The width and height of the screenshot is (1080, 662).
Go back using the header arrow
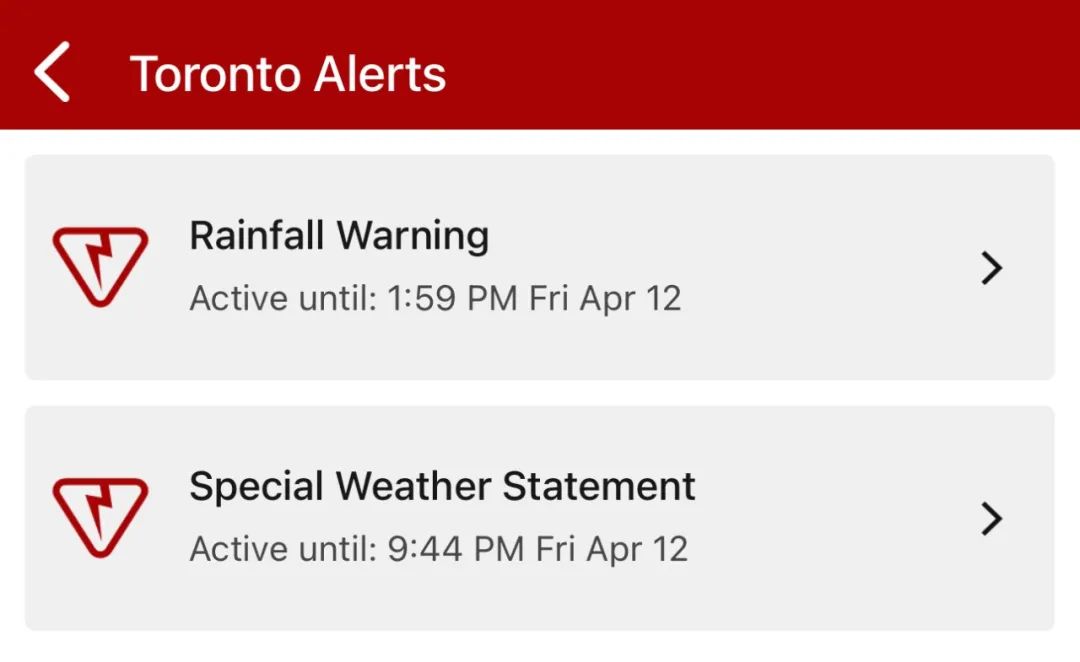(52, 72)
